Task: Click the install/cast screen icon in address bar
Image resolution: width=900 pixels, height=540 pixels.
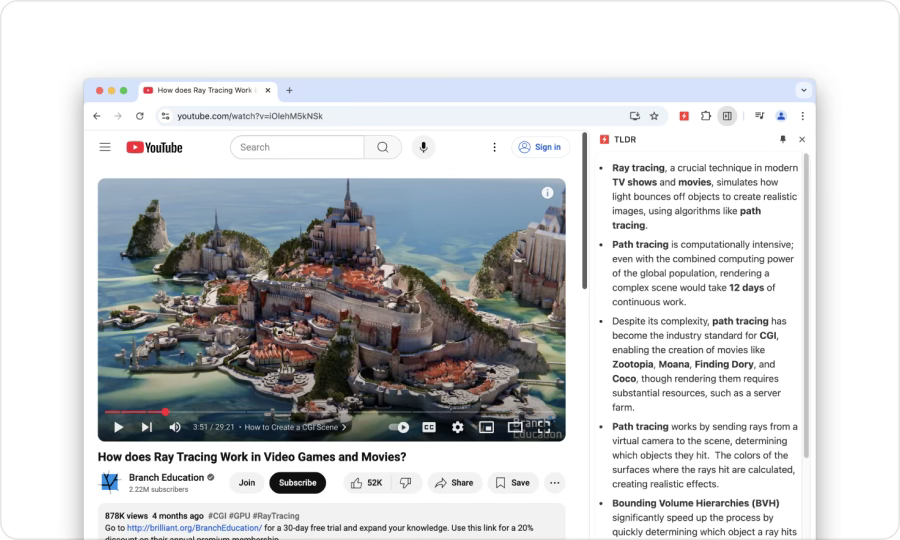Action: coord(634,116)
